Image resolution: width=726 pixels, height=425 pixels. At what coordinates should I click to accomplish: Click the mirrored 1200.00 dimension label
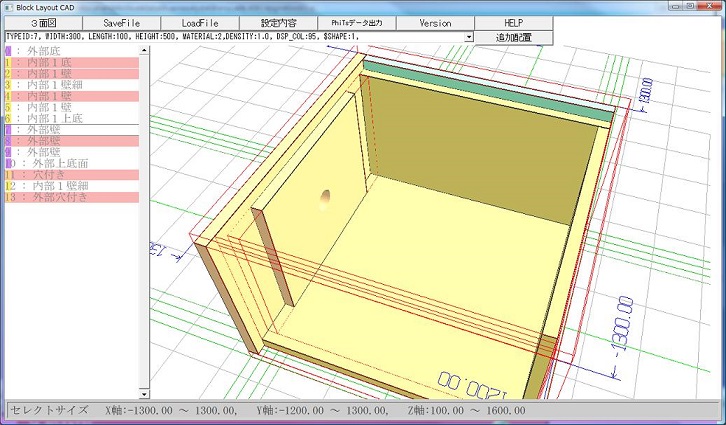[x=473, y=384]
